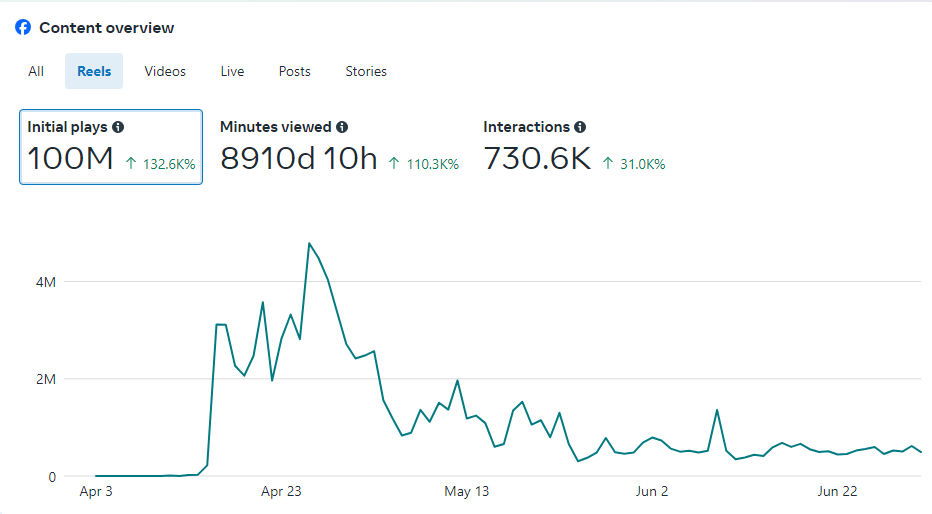Click the green up arrow beside 132.6K%

(131, 164)
